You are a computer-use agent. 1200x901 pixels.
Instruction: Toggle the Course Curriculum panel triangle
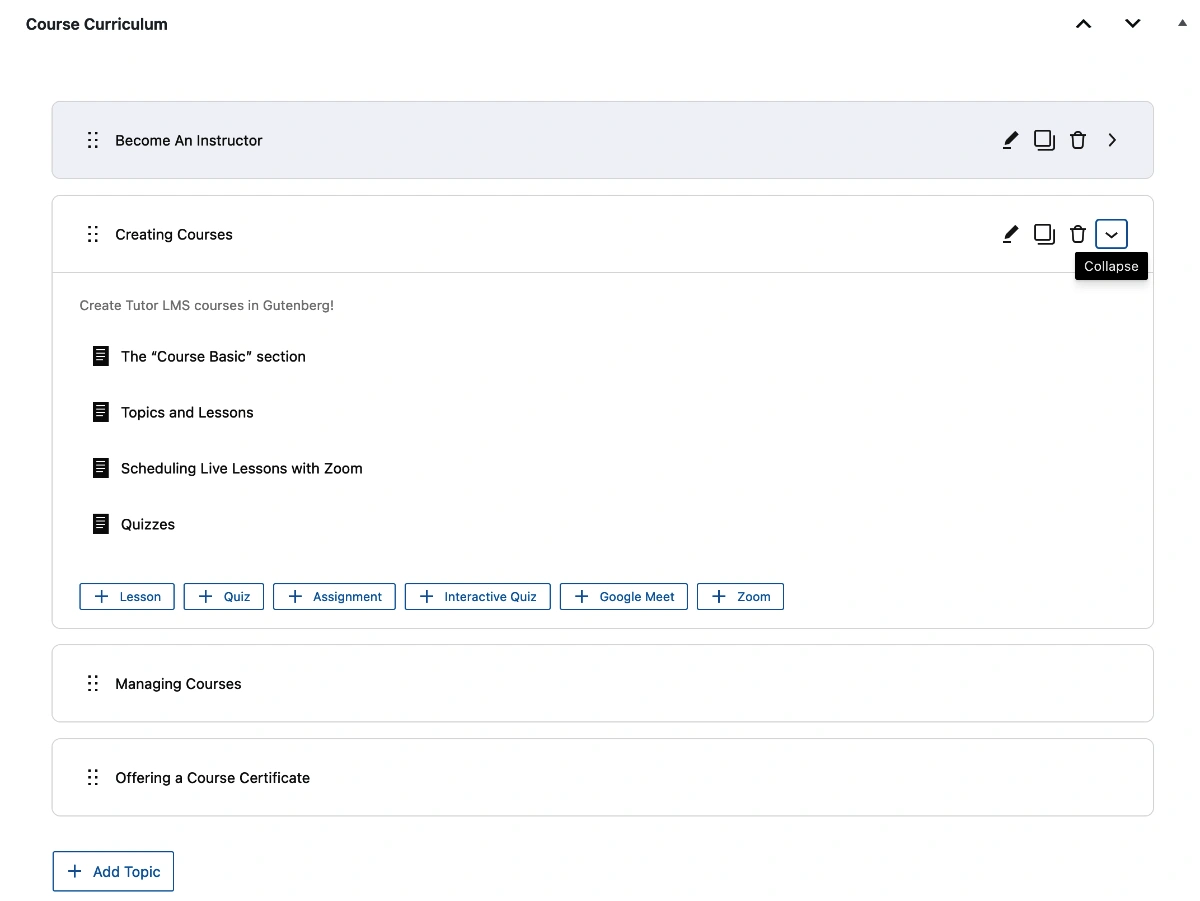pyautogui.click(x=1183, y=23)
